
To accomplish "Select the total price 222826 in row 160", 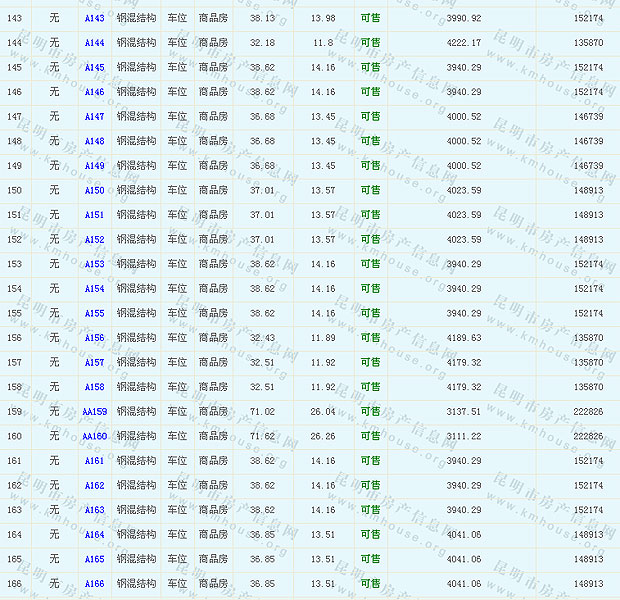I will tap(588, 436).
